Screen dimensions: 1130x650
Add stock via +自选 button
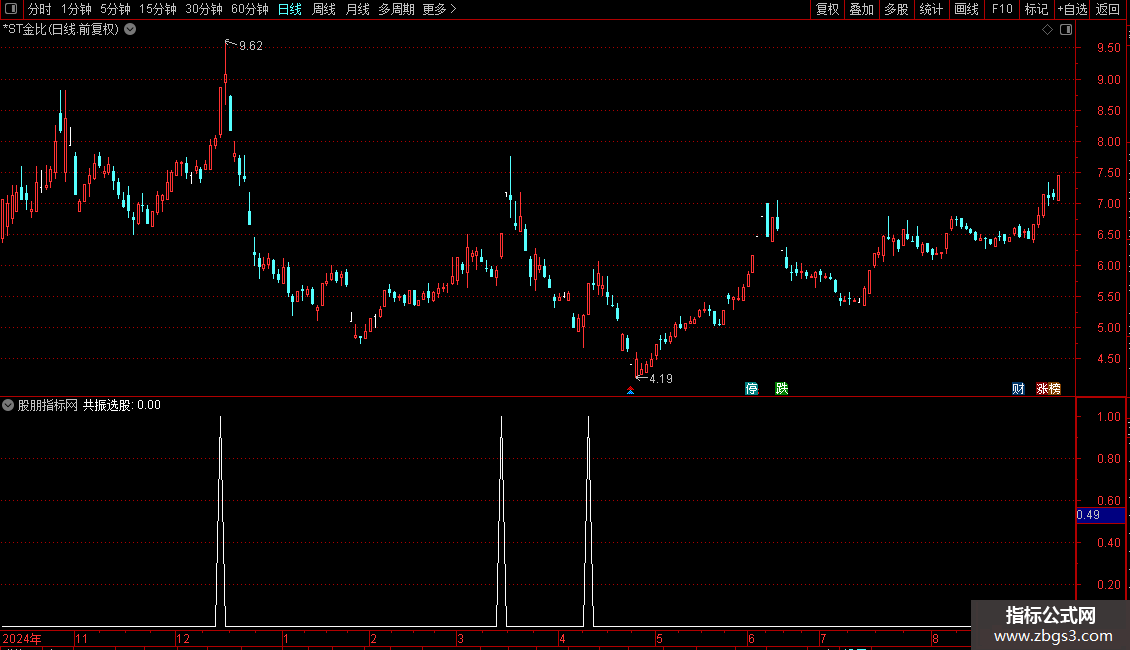click(1072, 9)
